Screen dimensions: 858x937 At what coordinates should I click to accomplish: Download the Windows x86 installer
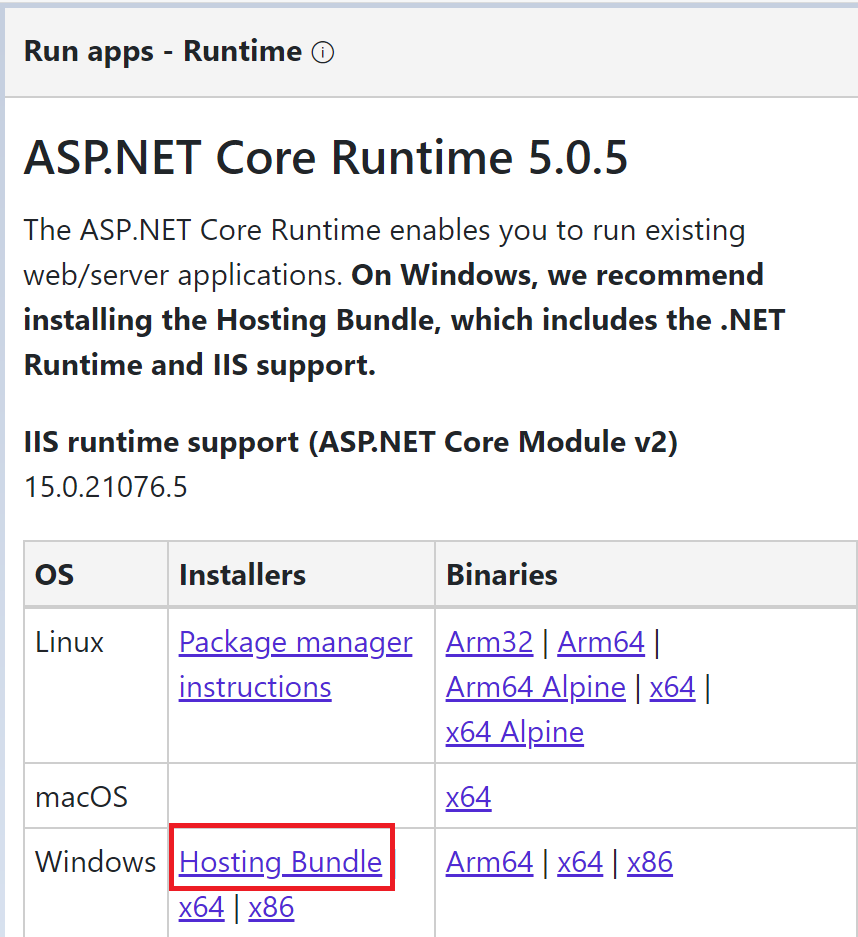pyautogui.click(x=271, y=907)
